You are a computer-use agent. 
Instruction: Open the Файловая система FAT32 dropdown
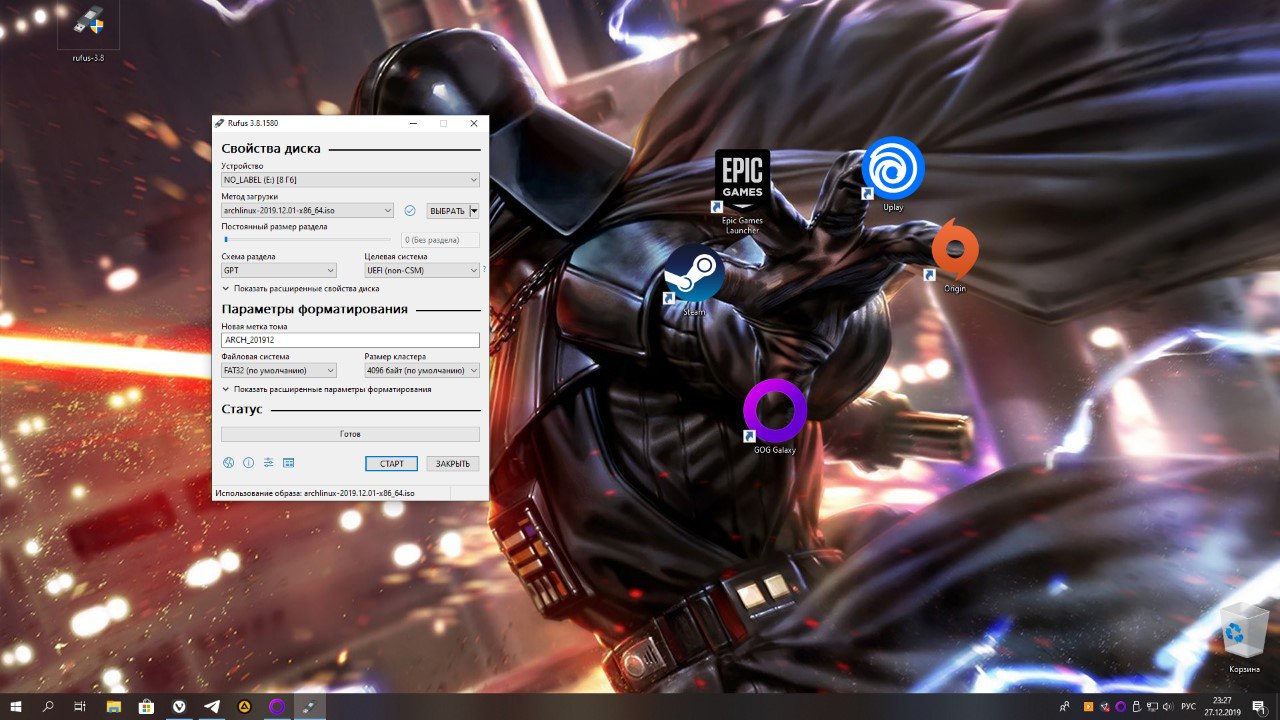279,370
